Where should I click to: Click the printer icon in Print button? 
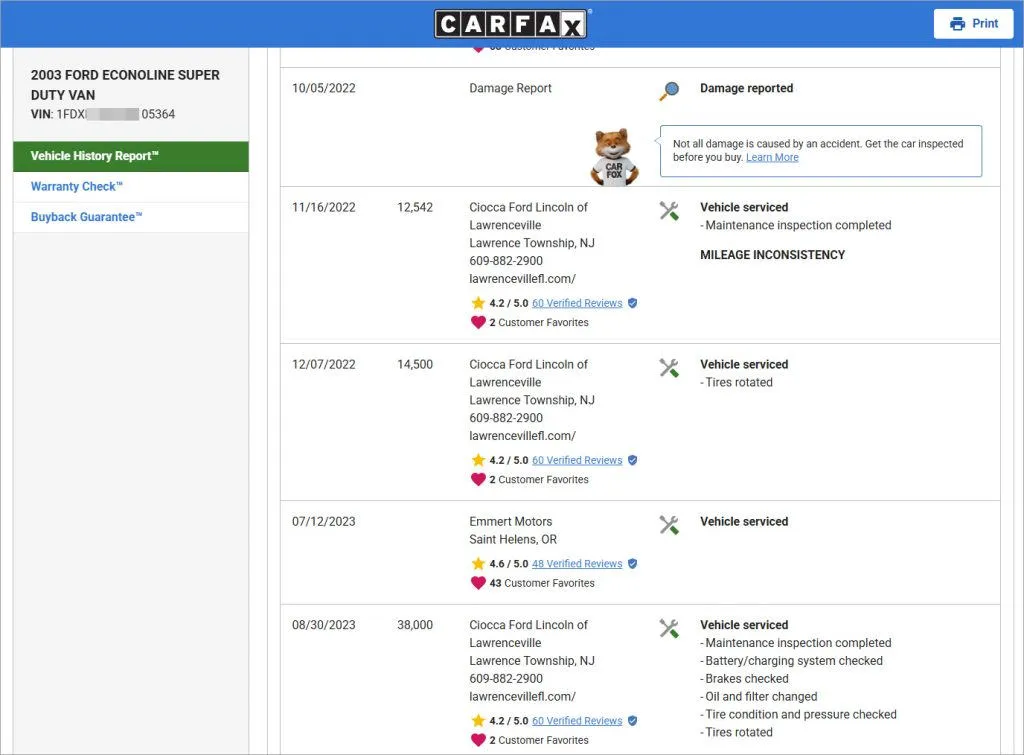coord(957,24)
